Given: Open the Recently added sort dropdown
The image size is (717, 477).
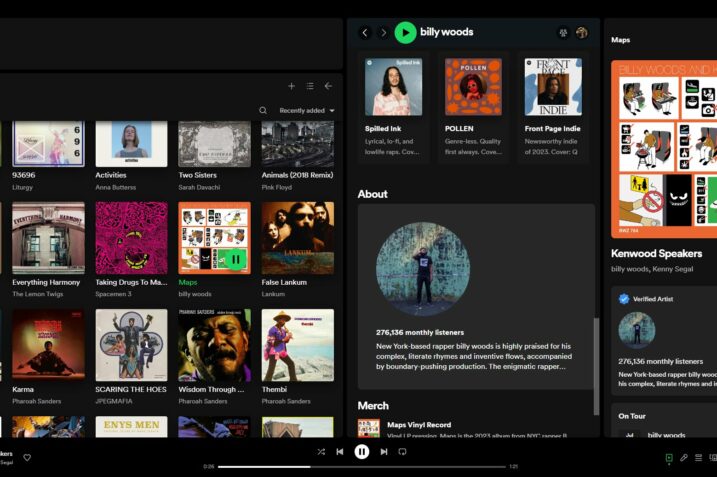Looking at the screenshot, I should [x=307, y=111].
